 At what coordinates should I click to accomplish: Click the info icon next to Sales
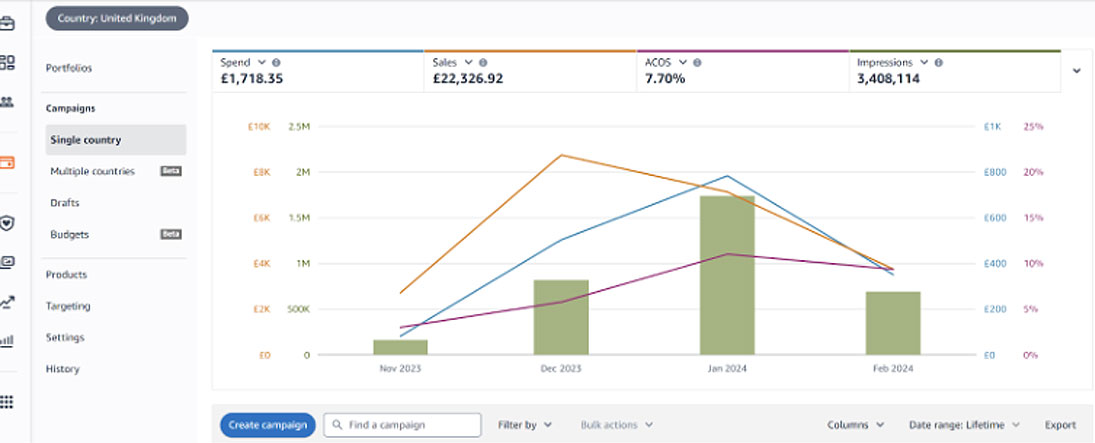coord(483,62)
